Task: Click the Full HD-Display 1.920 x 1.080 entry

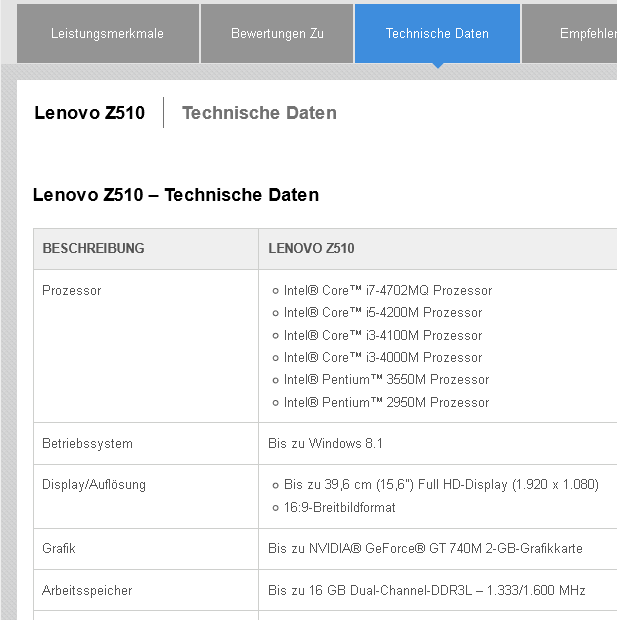Action: (441, 485)
